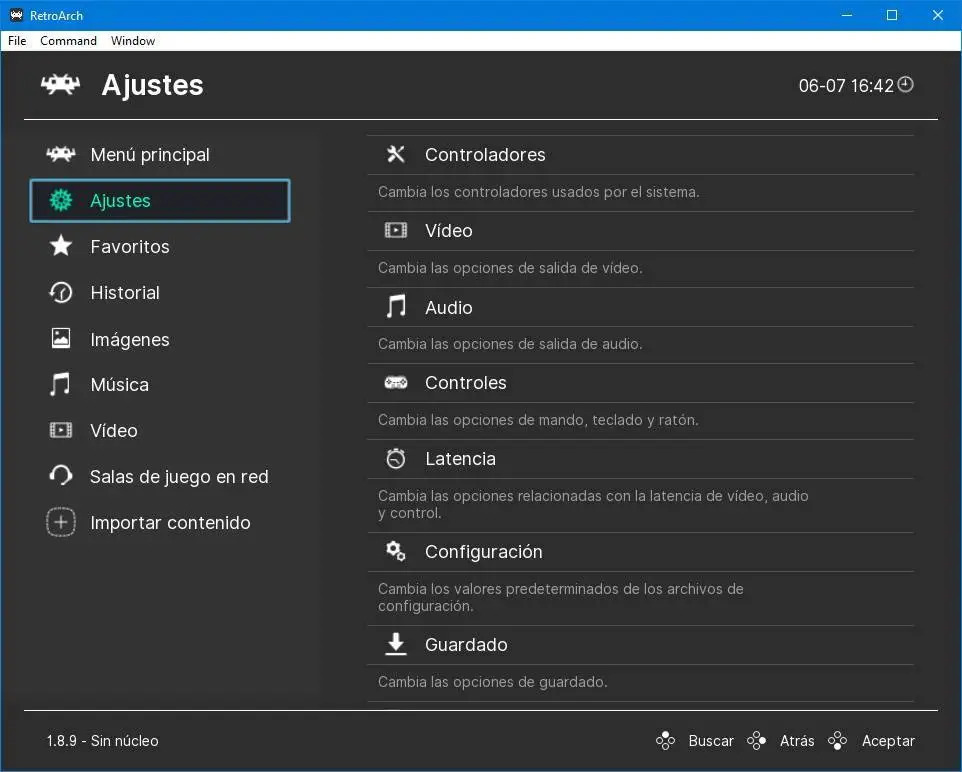Screen dimensions: 962x772
Task: Click the Vídeo film icon in settings list
Action: (x=396, y=230)
